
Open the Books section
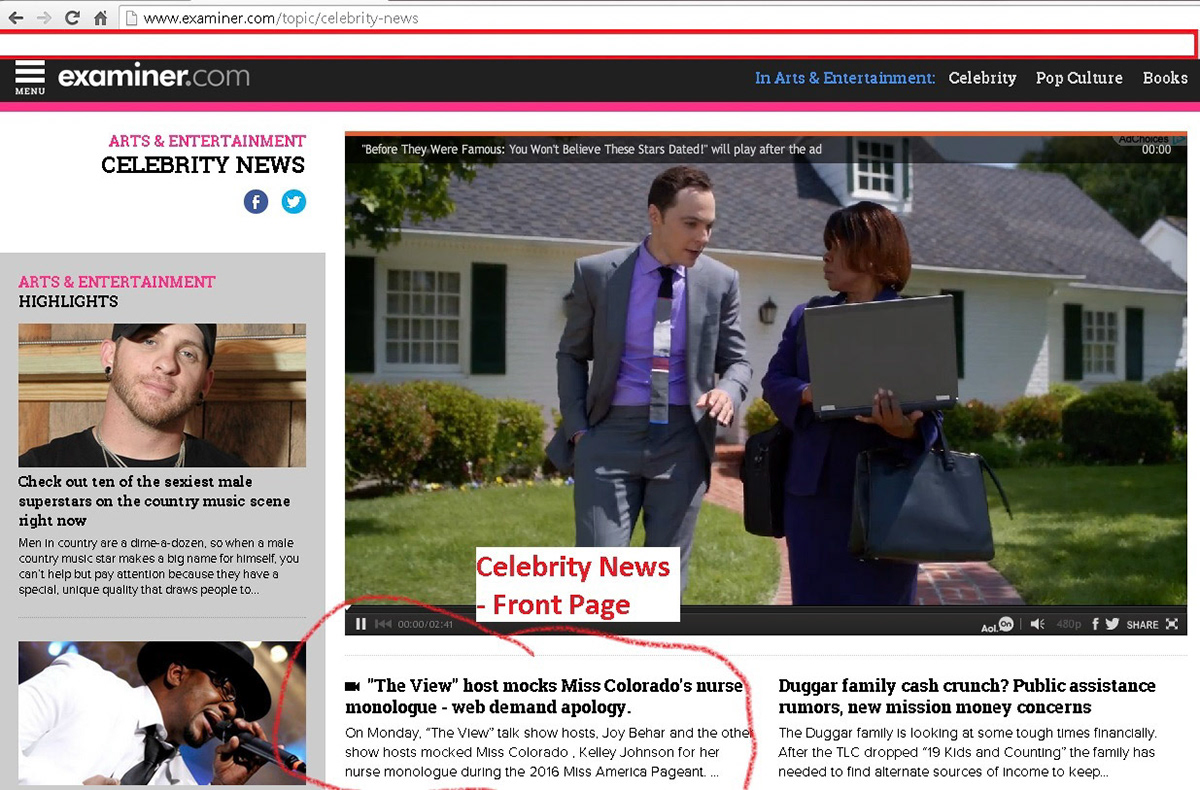tap(1165, 78)
